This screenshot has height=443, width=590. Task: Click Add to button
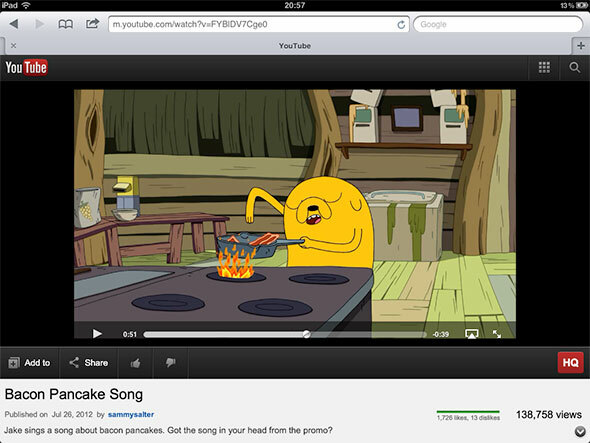pos(29,363)
